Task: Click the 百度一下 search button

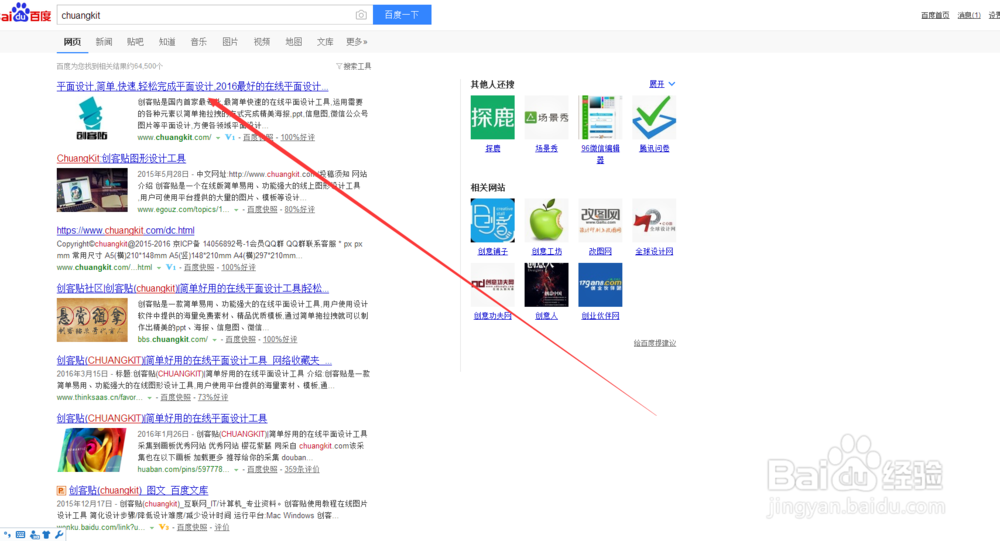Action: (402, 15)
